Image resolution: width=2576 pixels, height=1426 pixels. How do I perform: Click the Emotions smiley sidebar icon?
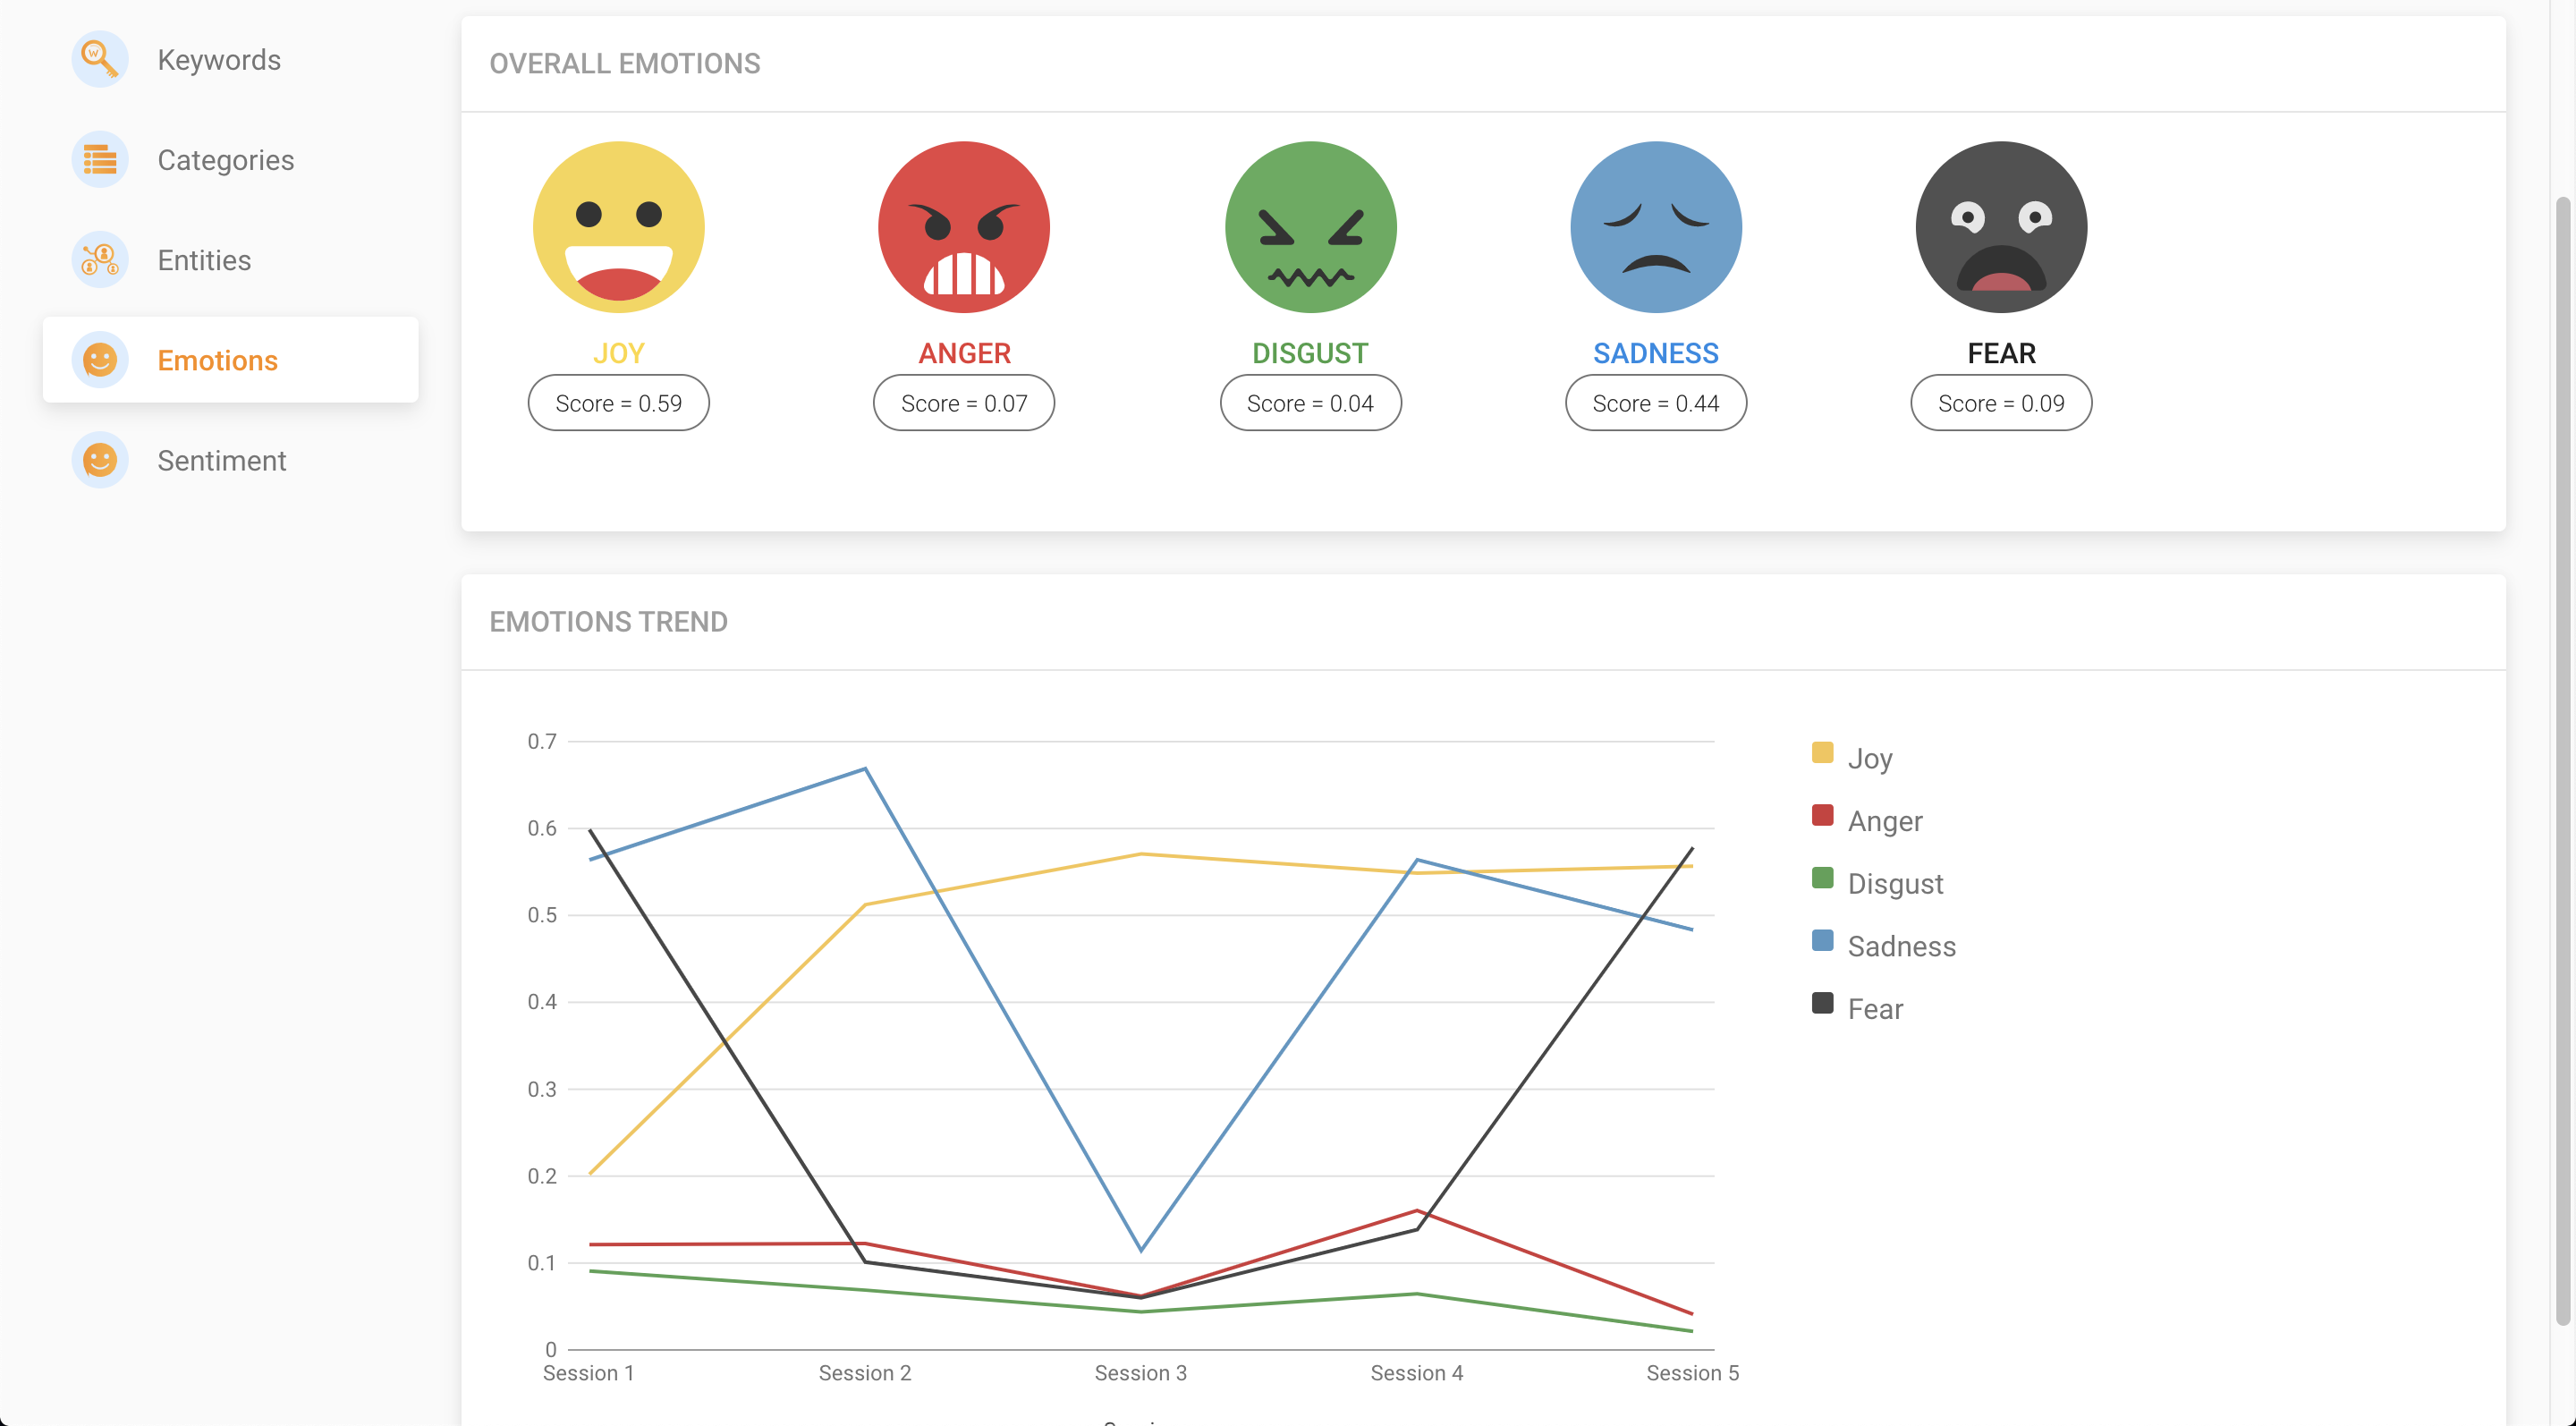pyautogui.click(x=100, y=360)
